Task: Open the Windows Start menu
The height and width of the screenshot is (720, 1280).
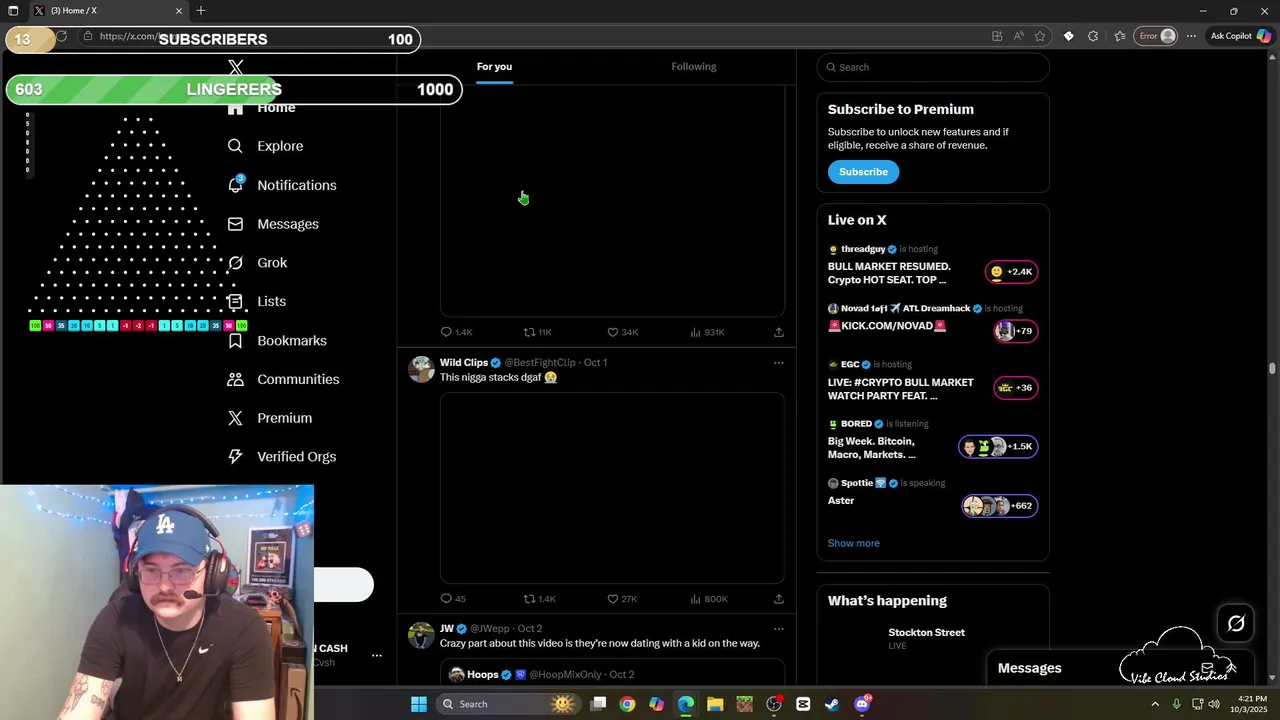Action: pyautogui.click(x=419, y=704)
